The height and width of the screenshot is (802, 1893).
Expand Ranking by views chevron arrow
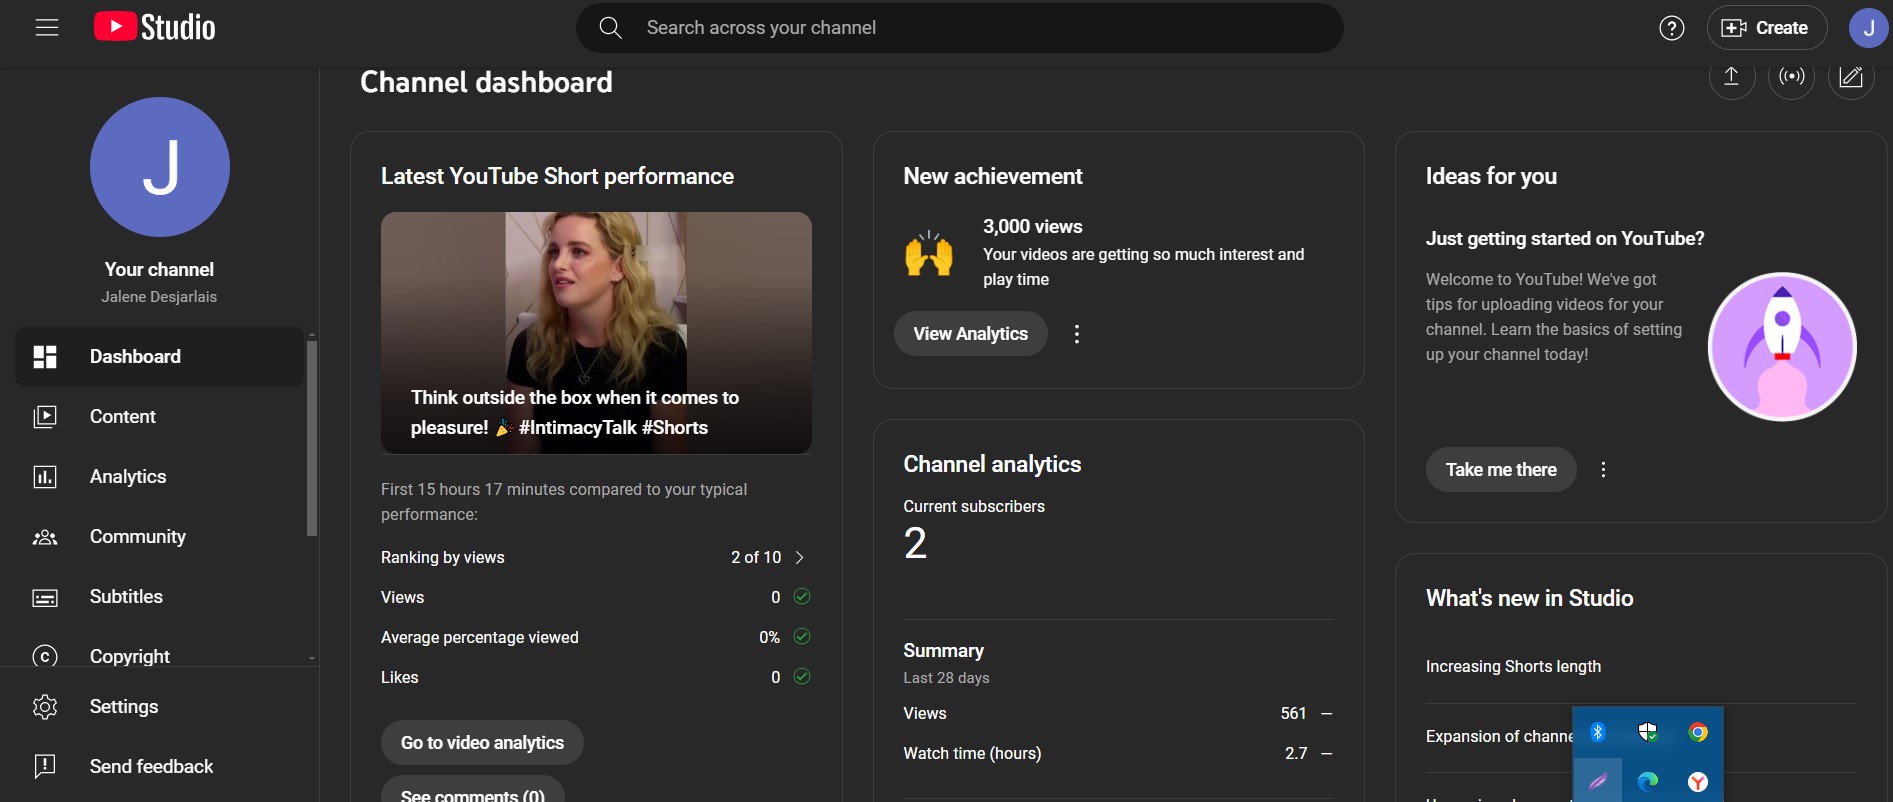click(799, 558)
